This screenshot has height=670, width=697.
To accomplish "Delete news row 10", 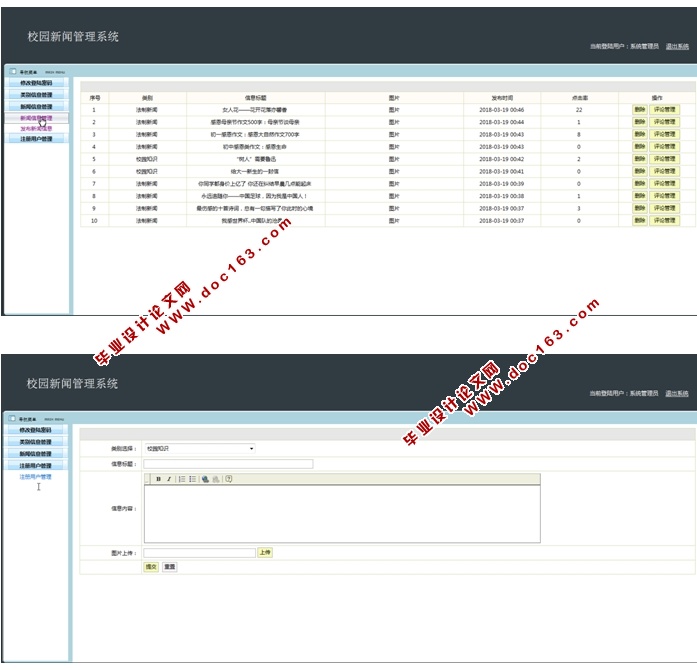I will [640, 221].
